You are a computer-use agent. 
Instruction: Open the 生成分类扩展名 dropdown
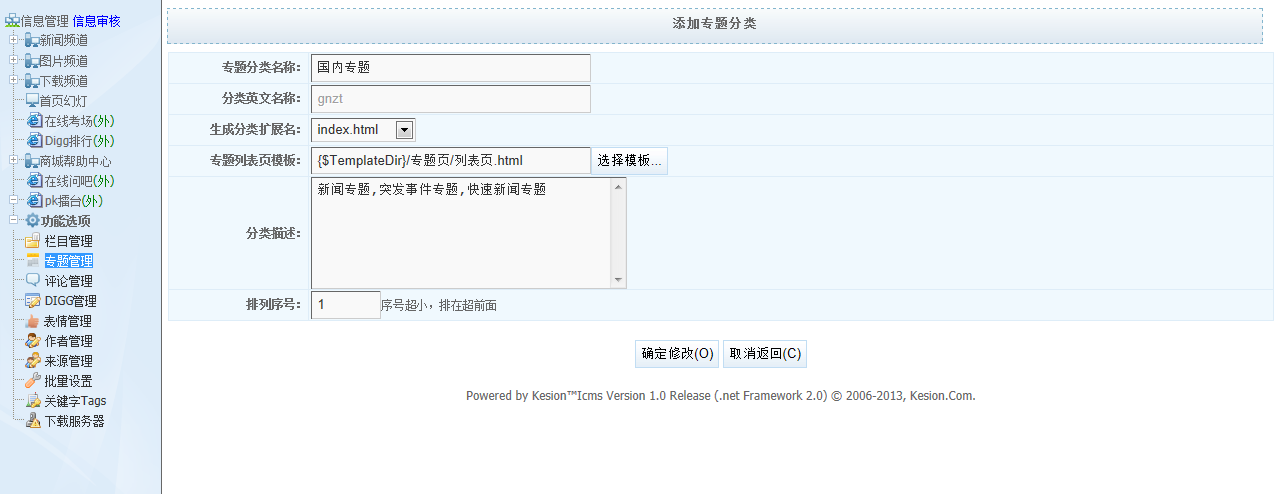click(404, 129)
